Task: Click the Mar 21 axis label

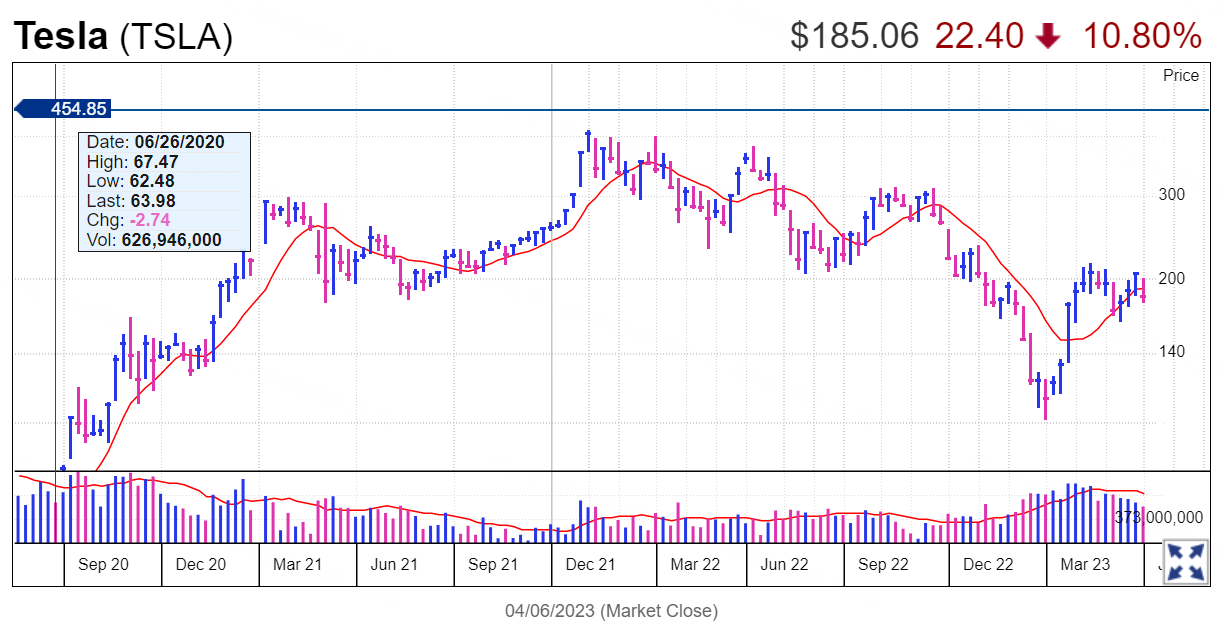Action: click(x=297, y=564)
